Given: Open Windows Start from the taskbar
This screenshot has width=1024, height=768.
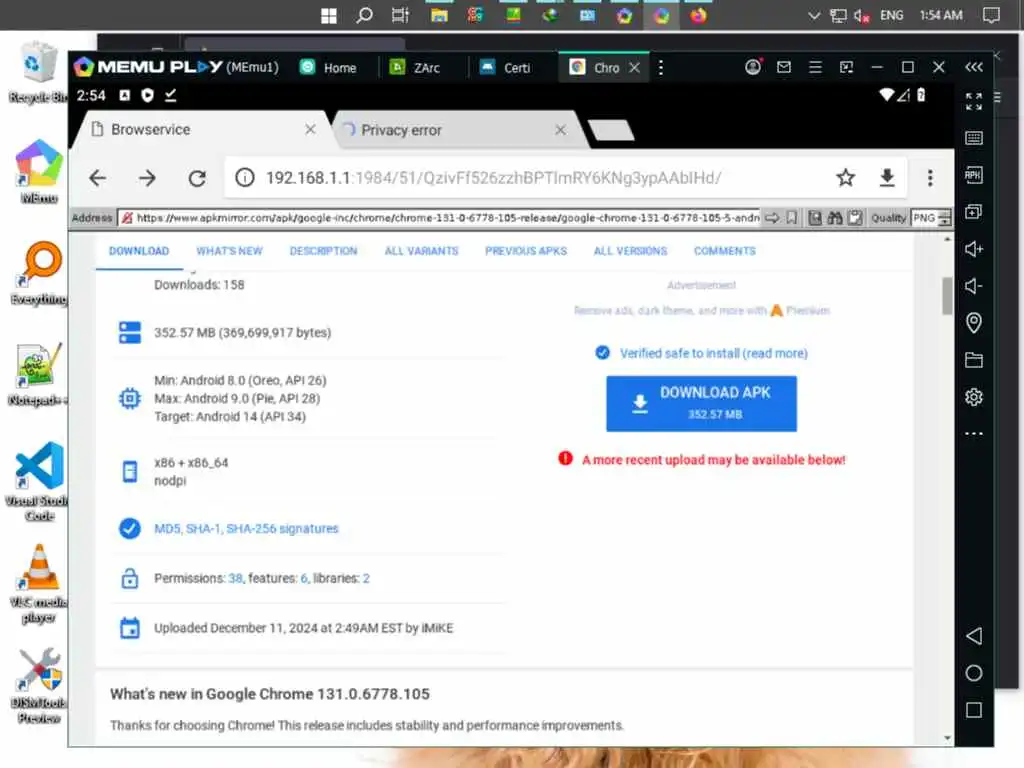Looking at the screenshot, I should [x=329, y=16].
